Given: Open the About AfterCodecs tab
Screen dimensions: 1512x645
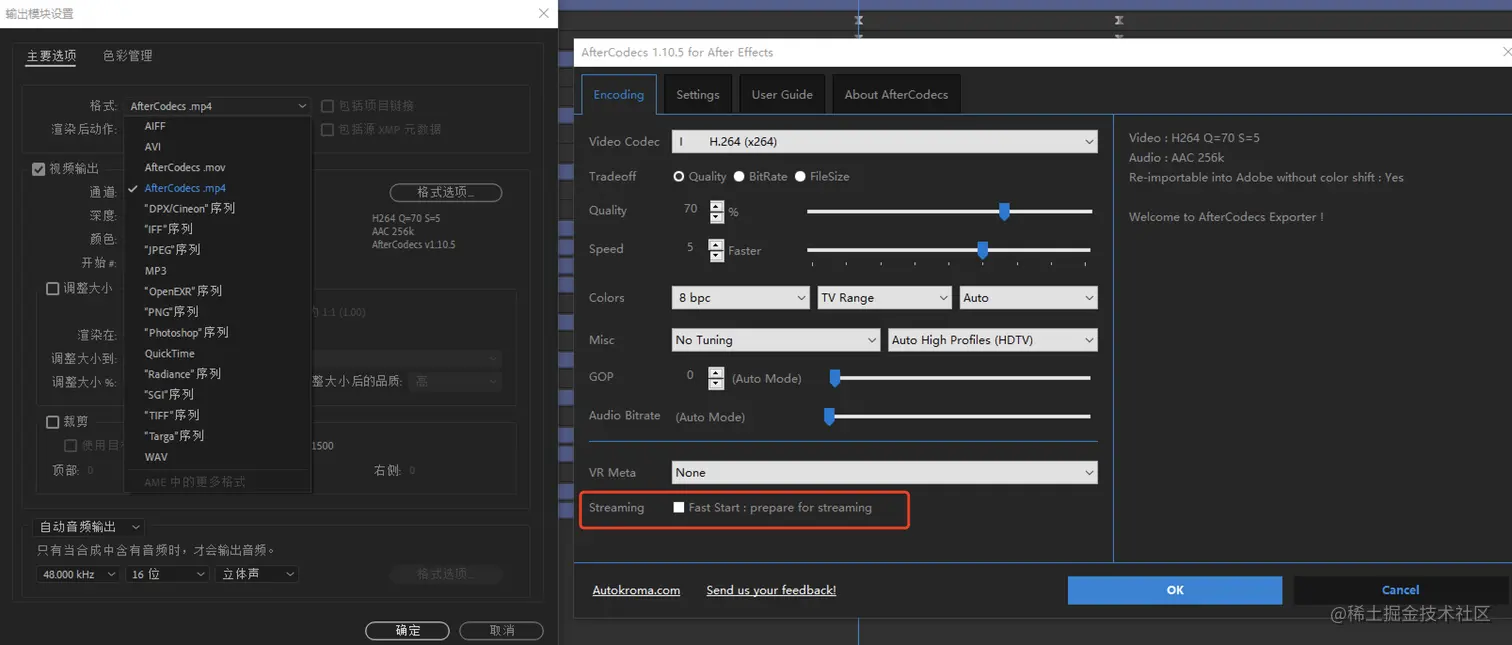Looking at the screenshot, I should click(896, 94).
